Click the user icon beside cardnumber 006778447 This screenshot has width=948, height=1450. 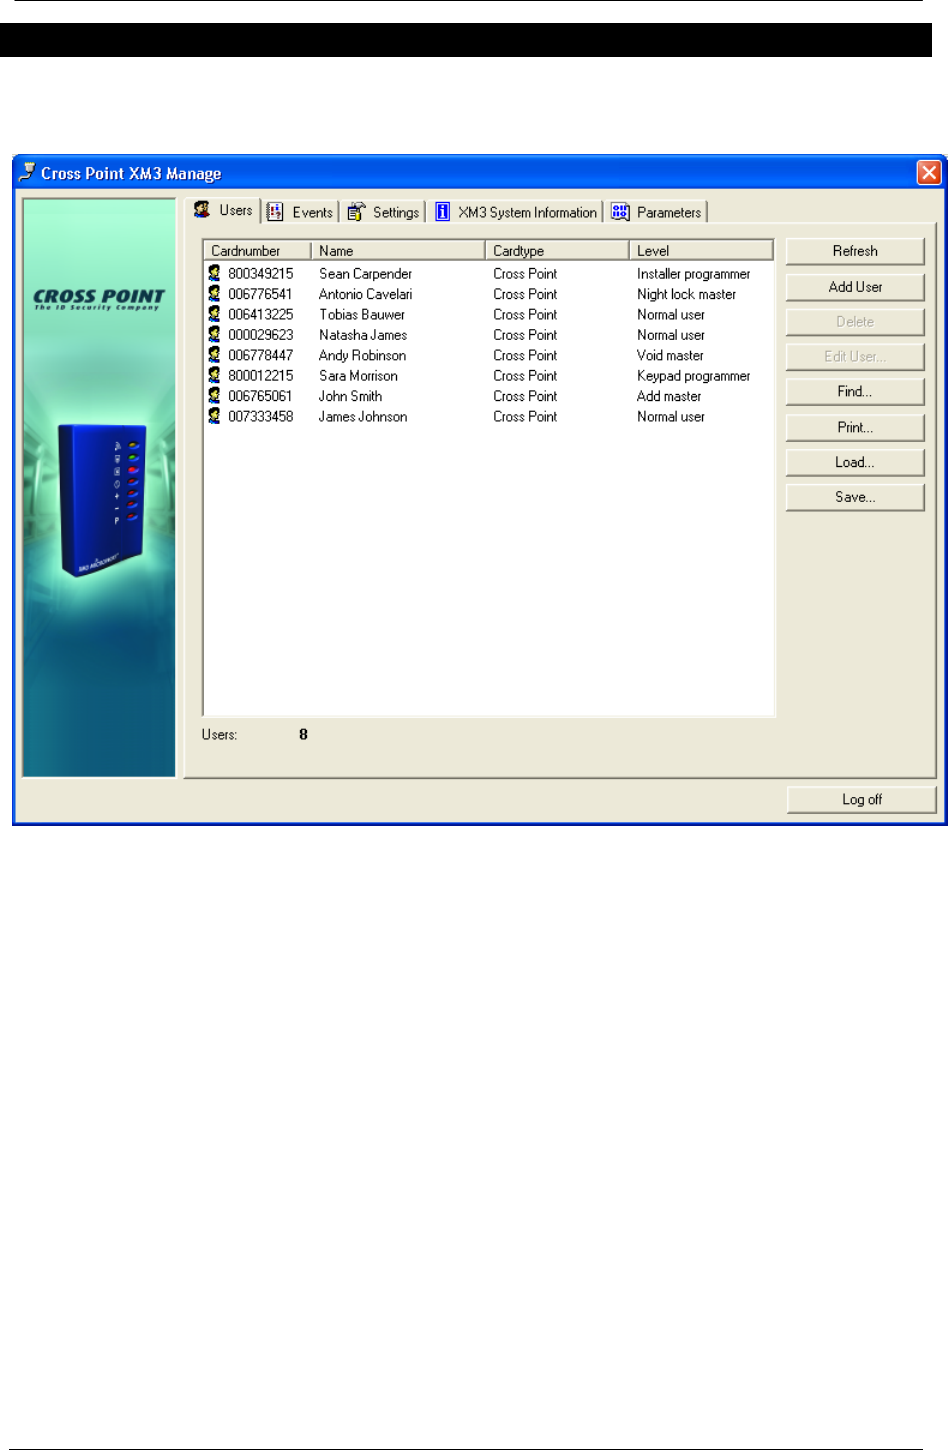(214, 355)
